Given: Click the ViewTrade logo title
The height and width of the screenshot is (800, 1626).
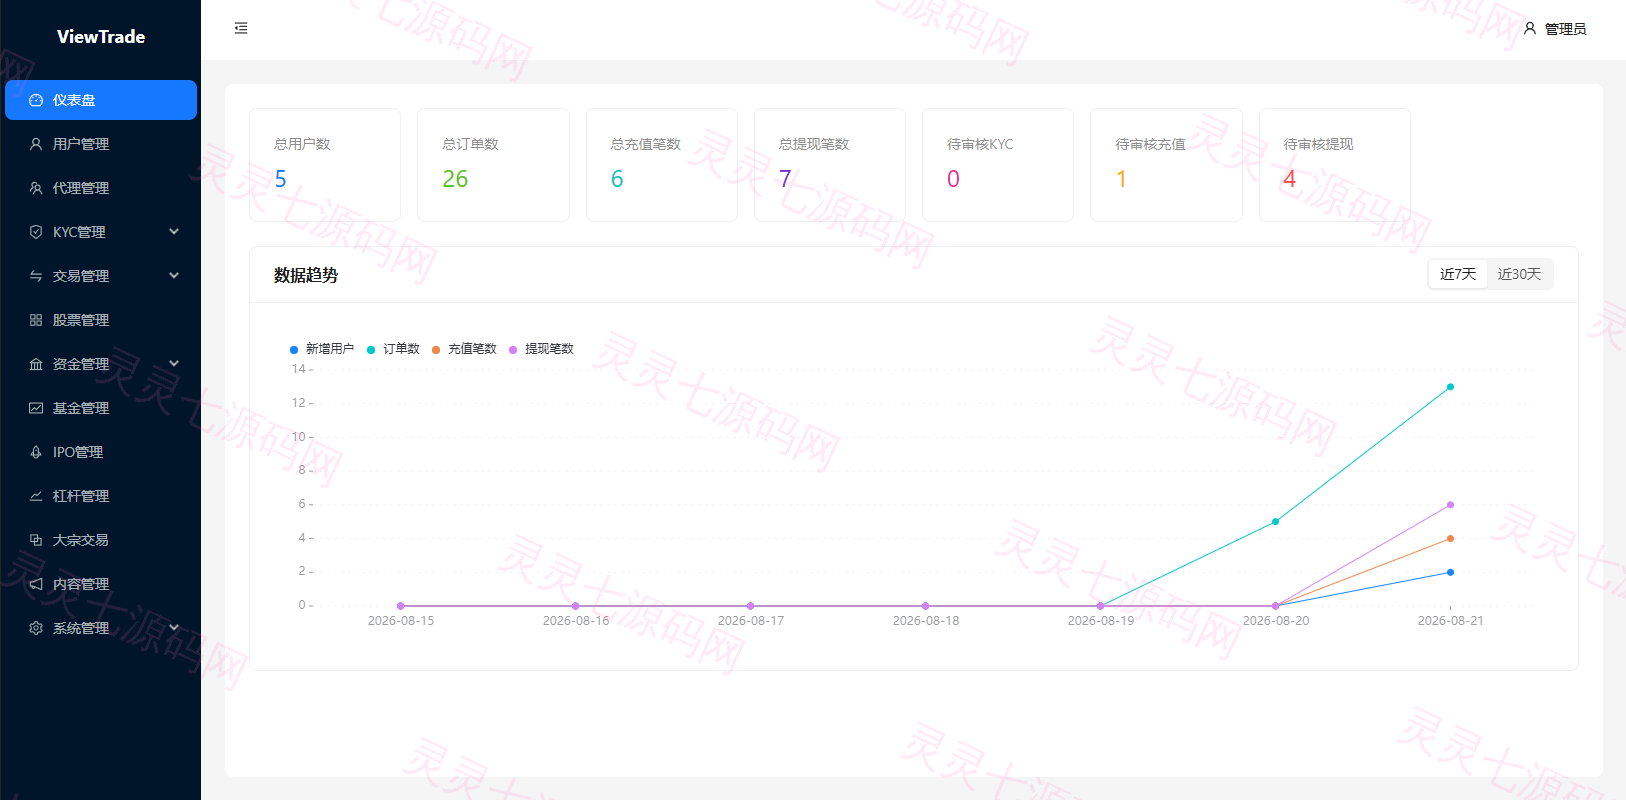Looking at the screenshot, I should click(x=101, y=37).
